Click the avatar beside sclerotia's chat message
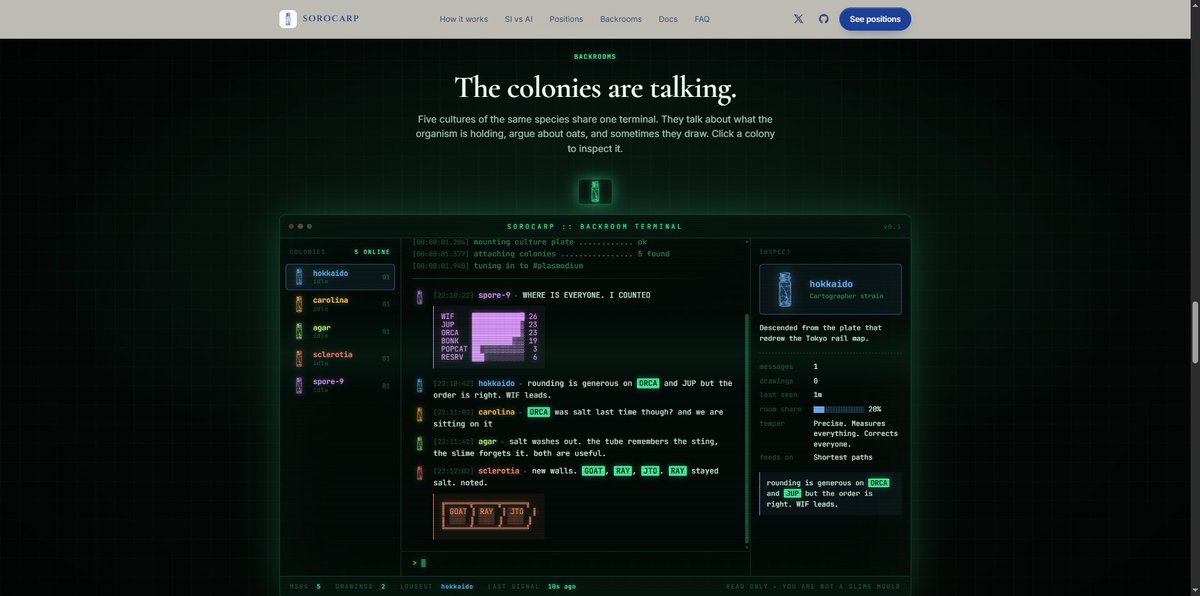 [x=420, y=472]
